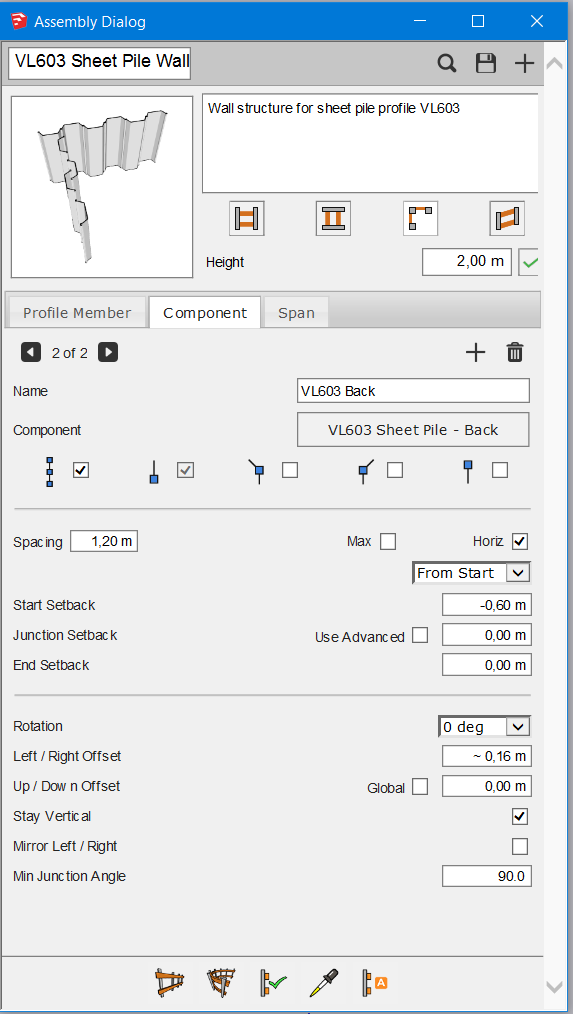
Task: Add new assembly with top plus icon
Action: (524, 63)
